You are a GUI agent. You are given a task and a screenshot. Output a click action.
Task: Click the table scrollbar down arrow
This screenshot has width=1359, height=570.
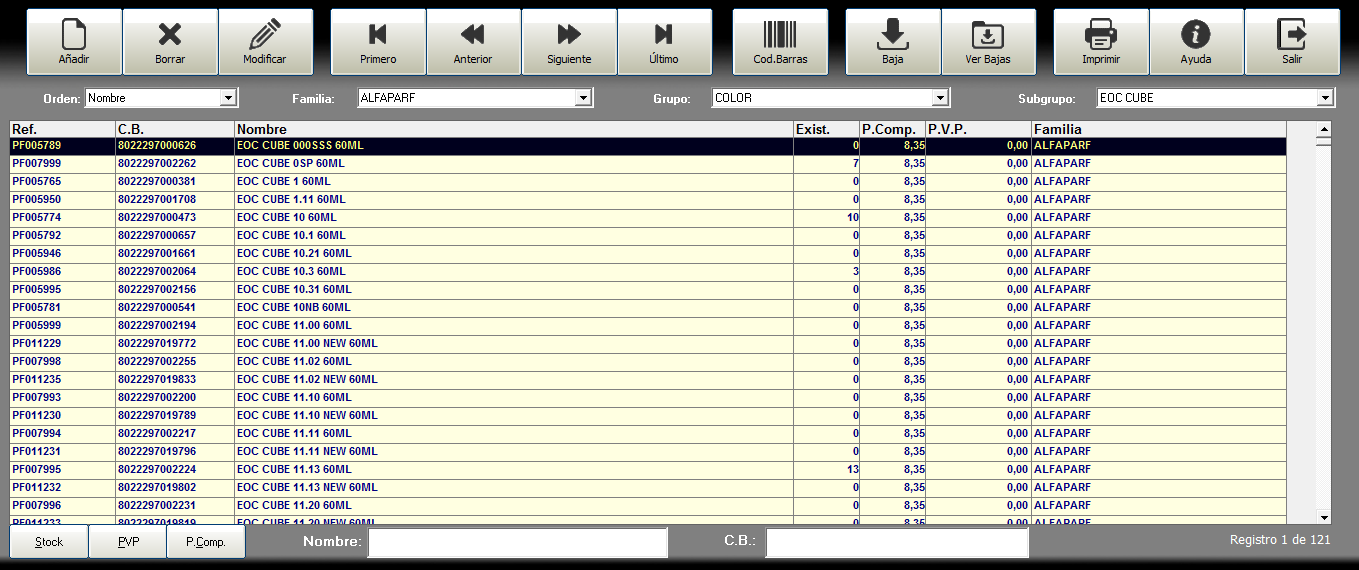(x=1324, y=517)
